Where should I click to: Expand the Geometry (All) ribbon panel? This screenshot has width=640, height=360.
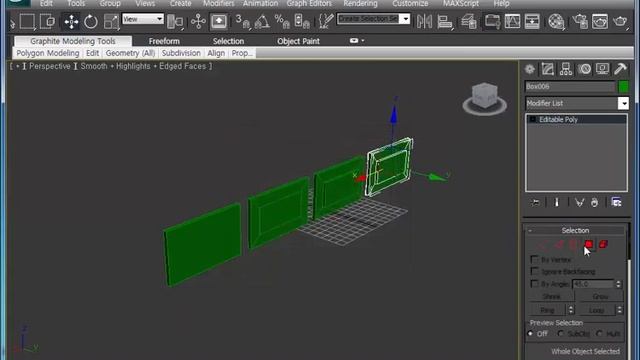130,53
